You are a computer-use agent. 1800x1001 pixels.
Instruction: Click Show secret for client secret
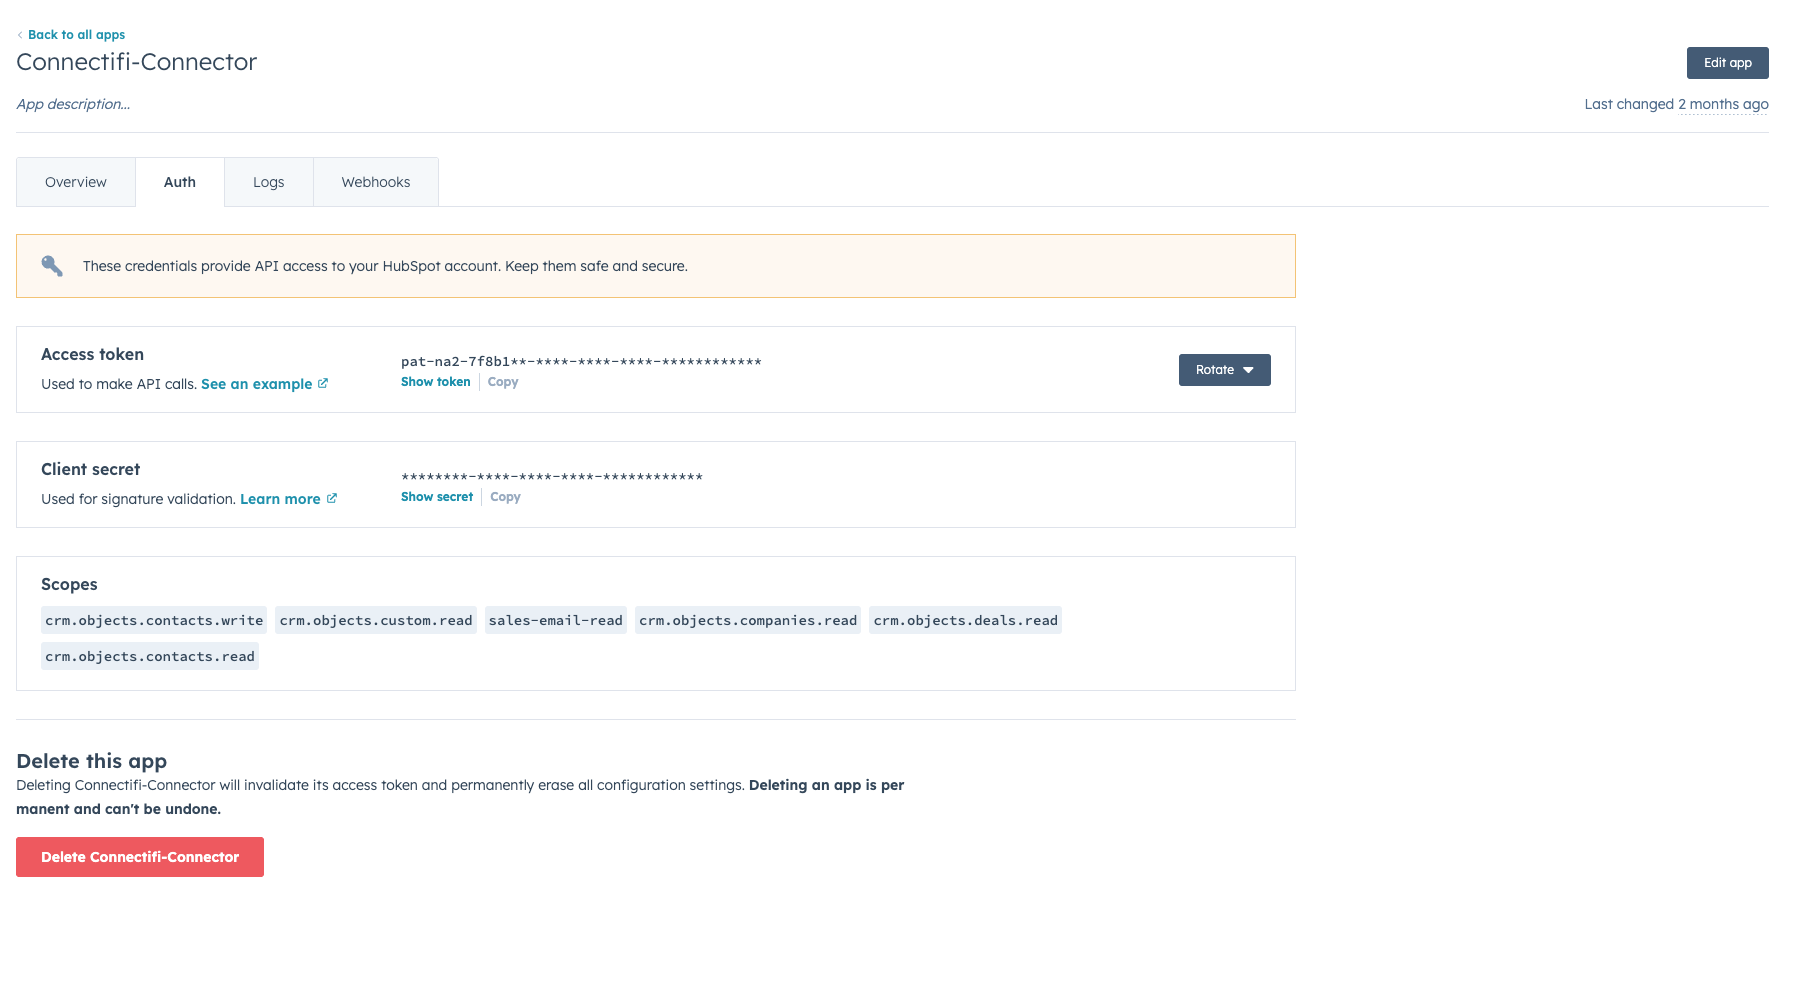pos(437,497)
